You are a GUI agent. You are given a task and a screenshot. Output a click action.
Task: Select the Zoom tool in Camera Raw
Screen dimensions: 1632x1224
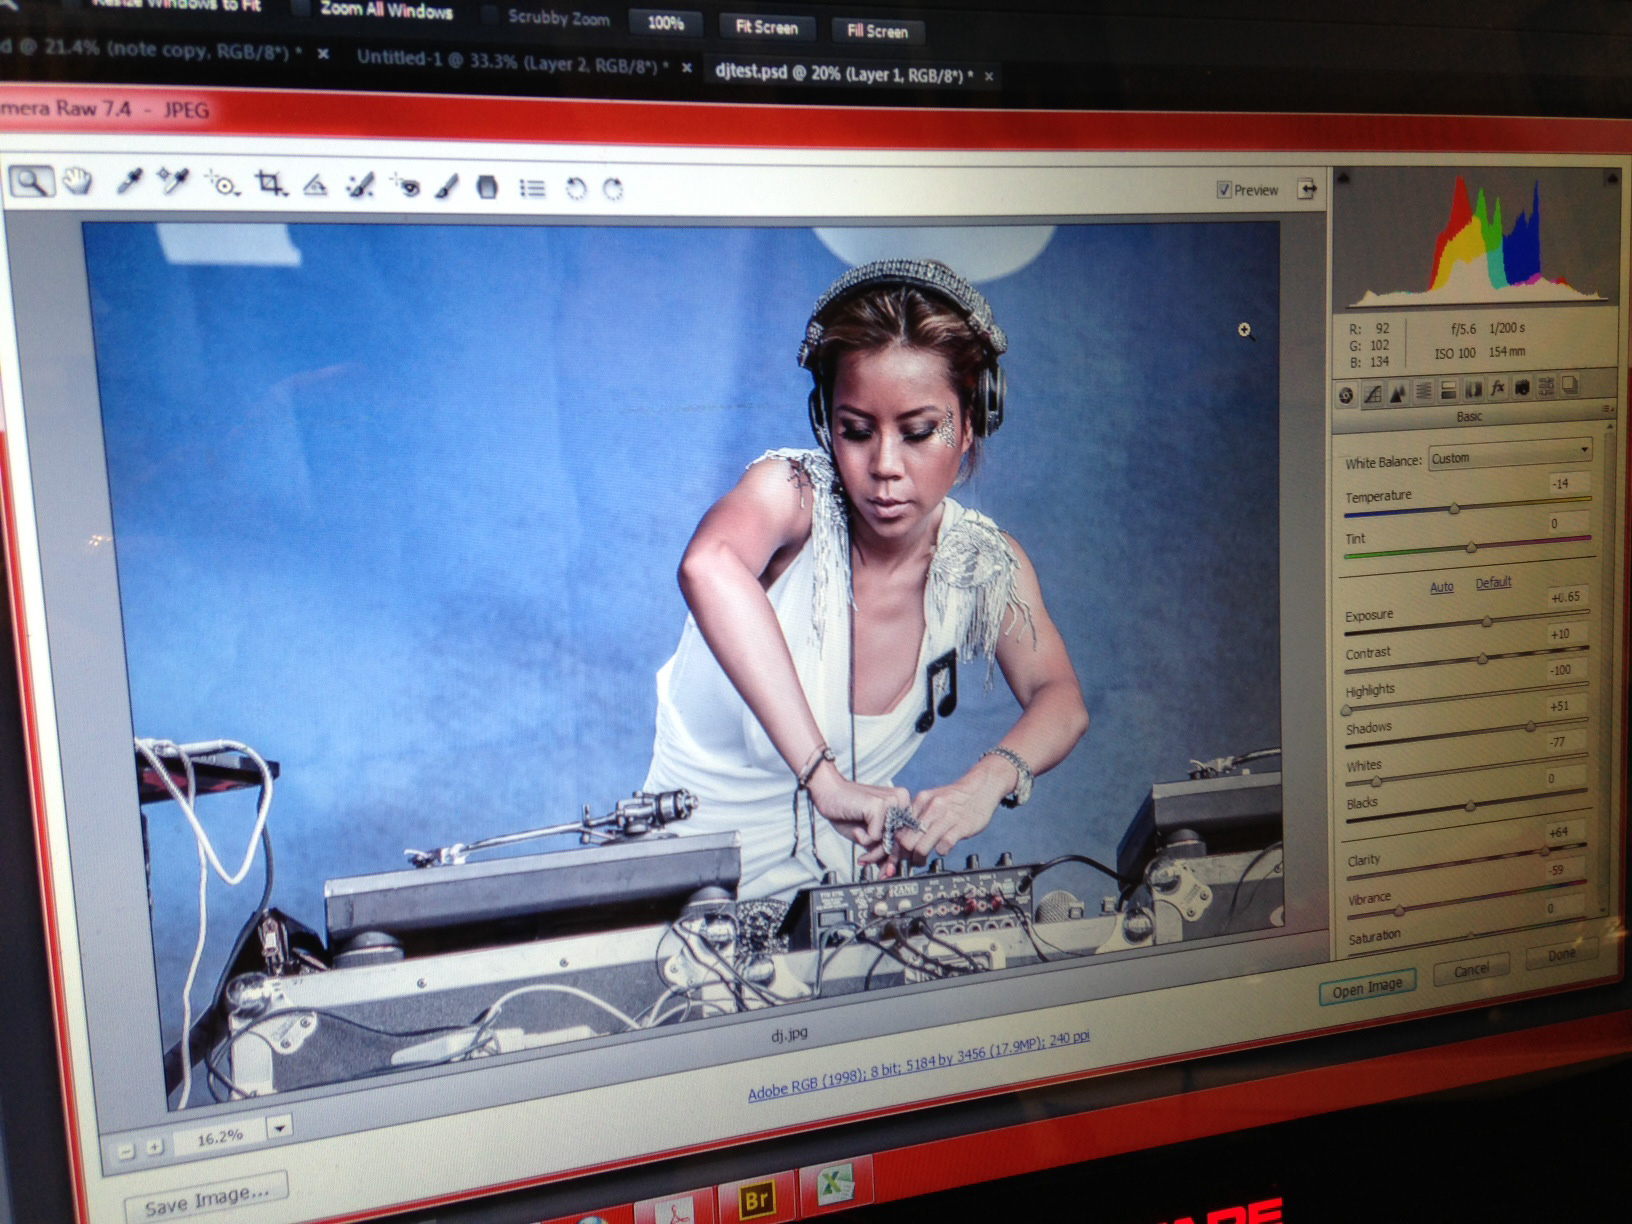31,181
